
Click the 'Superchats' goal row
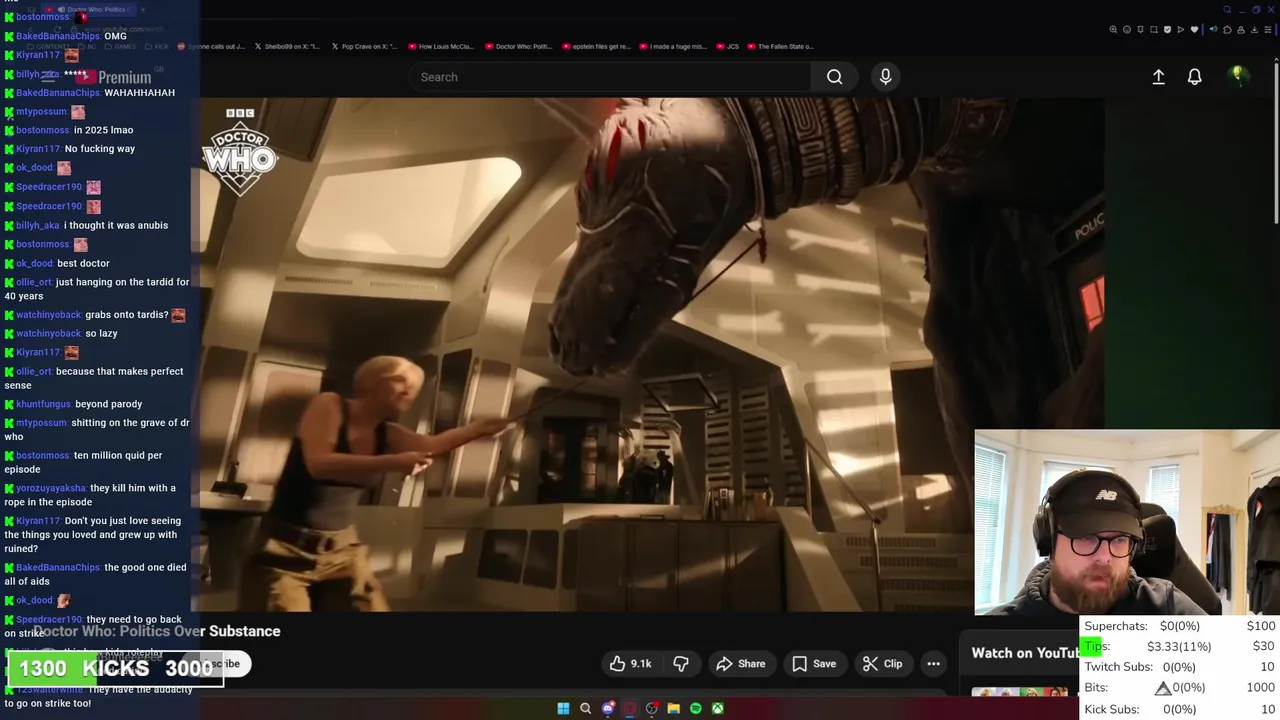pos(1179,626)
